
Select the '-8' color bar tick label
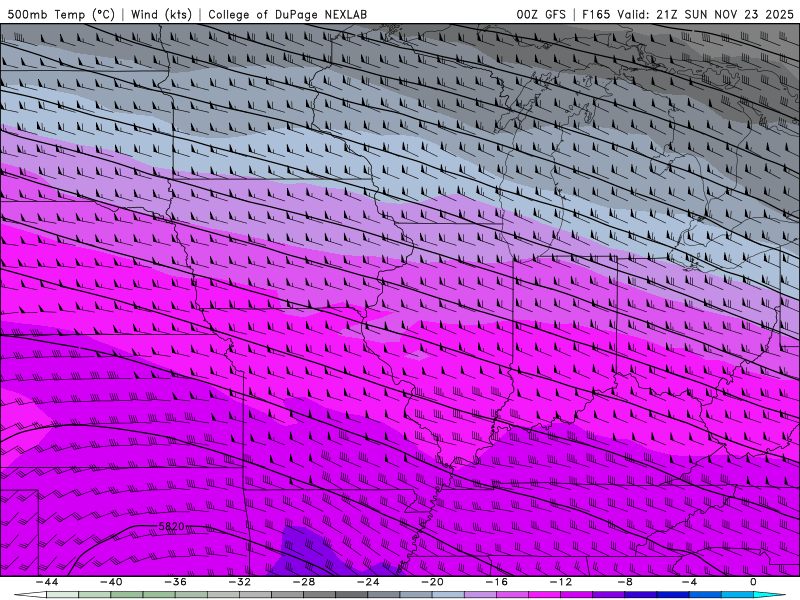point(625,582)
